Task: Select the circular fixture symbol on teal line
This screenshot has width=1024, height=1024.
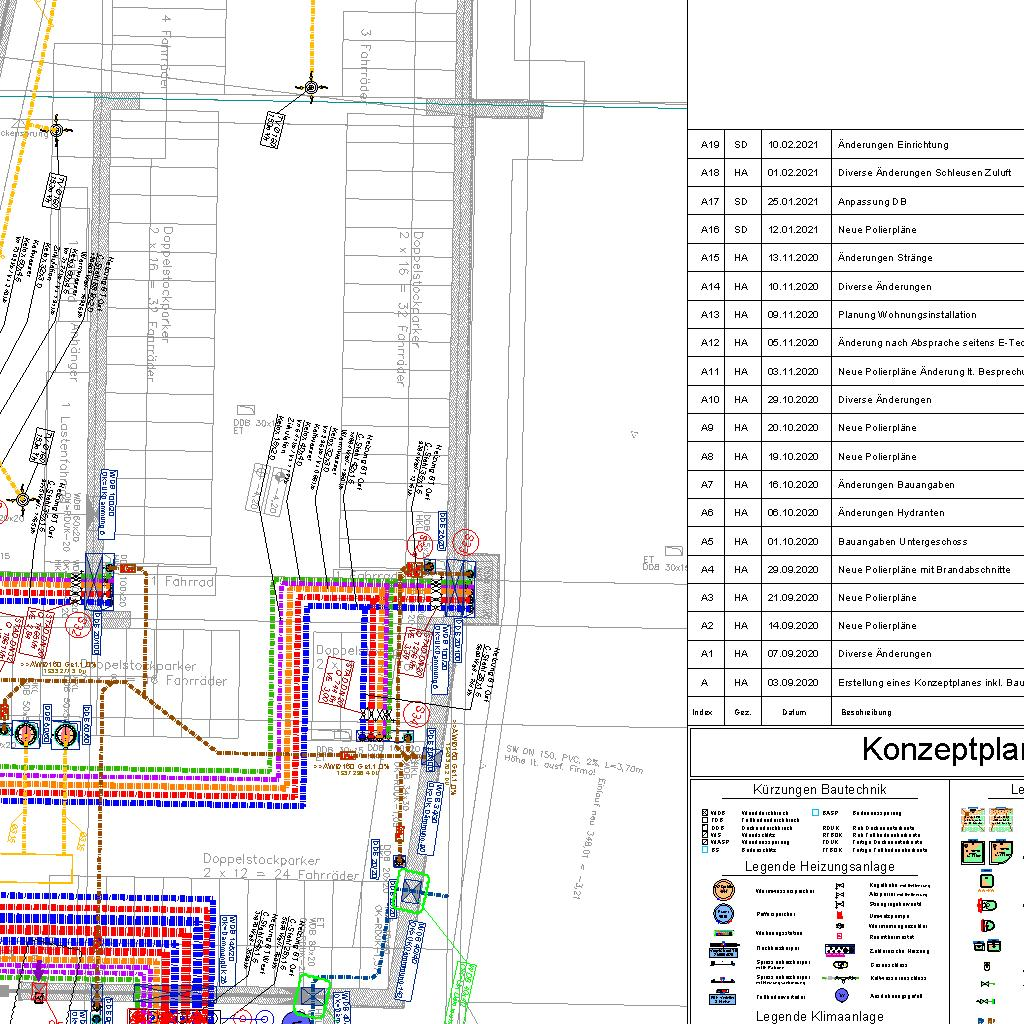Action: tap(310, 88)
